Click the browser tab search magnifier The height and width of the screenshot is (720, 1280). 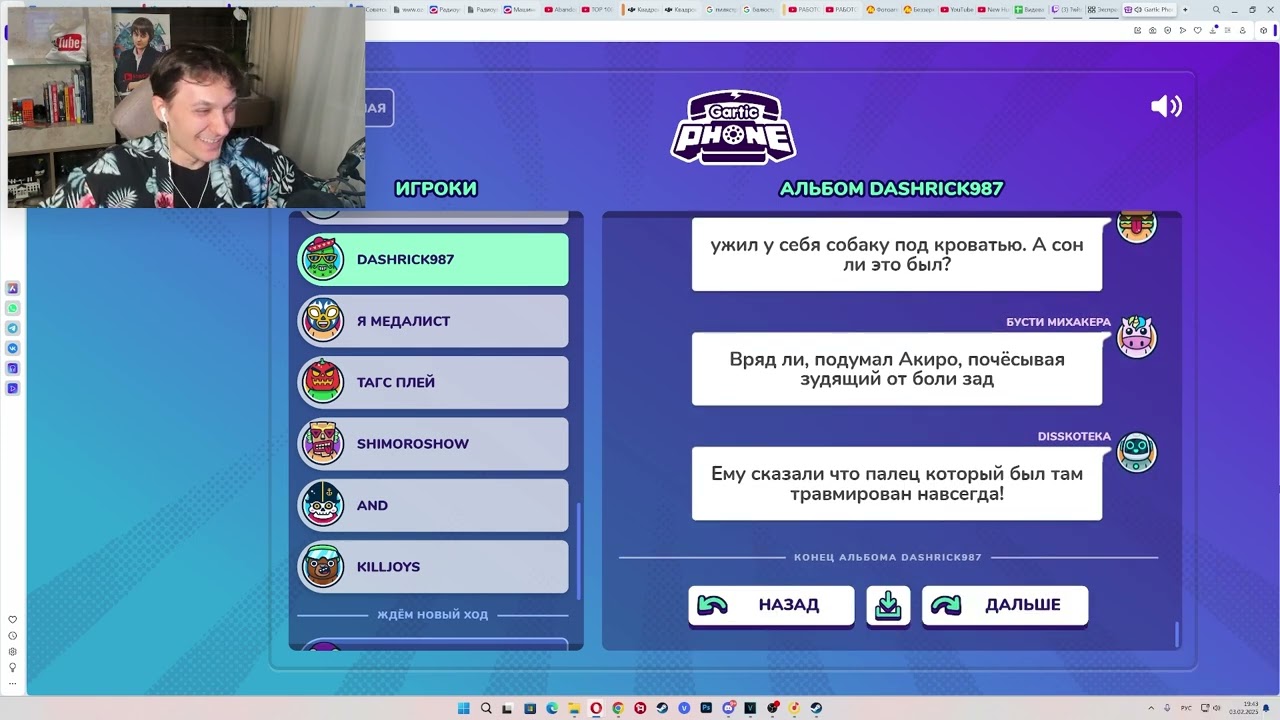click(1217, 10)
